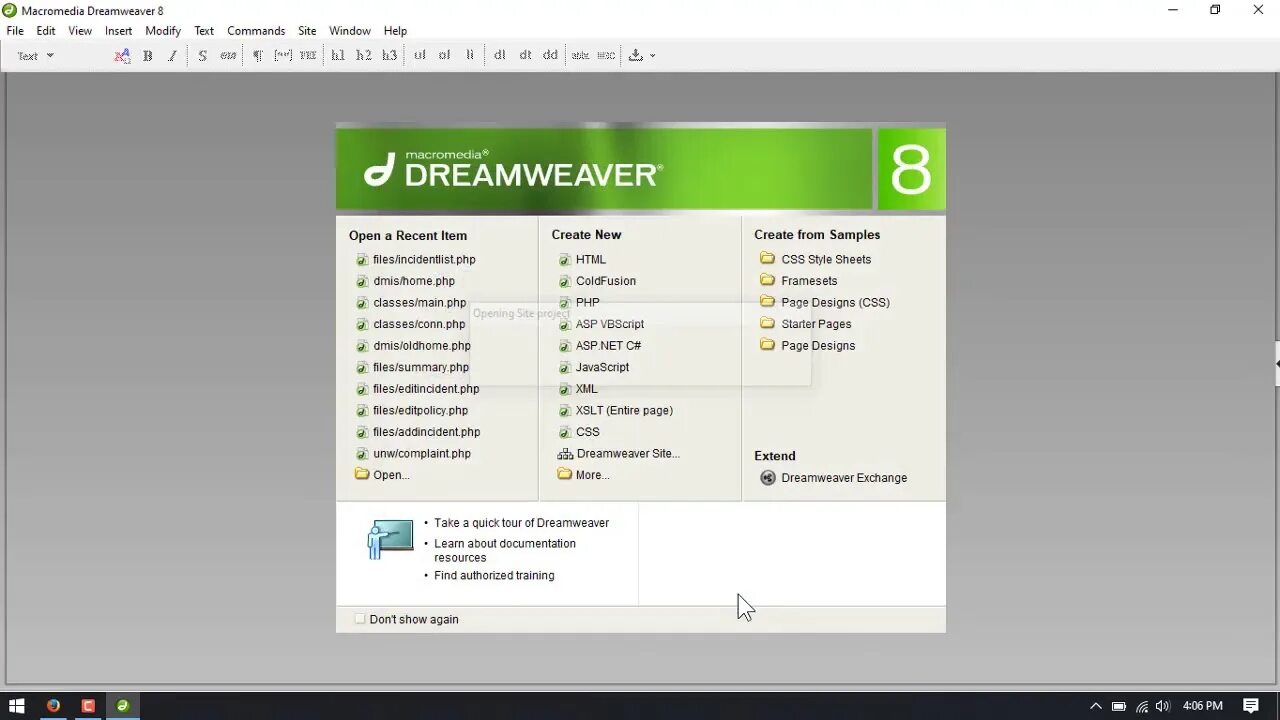Click the Characters insert icon
Image resolution: width=1280 pixels, height=720 pixels.
pyautogui.click(x=636, y=56)
